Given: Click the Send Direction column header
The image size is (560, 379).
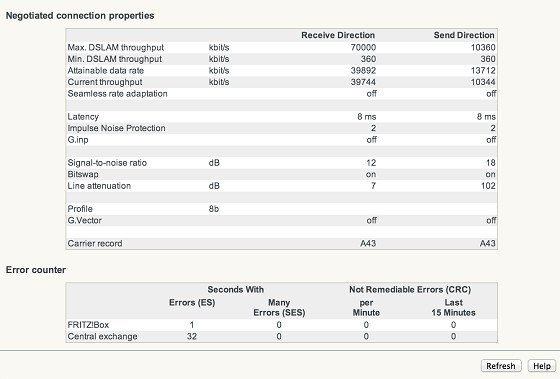Looking at the screenshot, I should 464,35.
